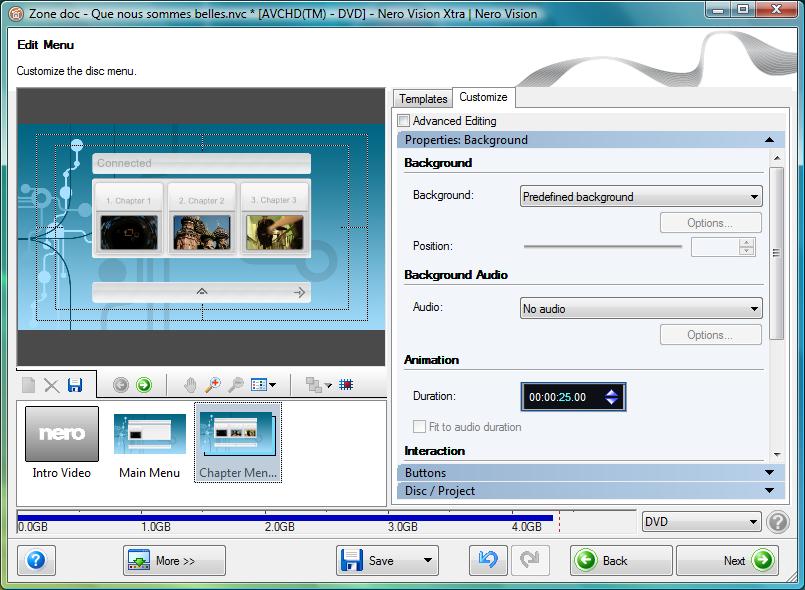Screen dimensions: 805x590
Task: Select the Chapter Menu thumbnail
Action: [238, 443]
